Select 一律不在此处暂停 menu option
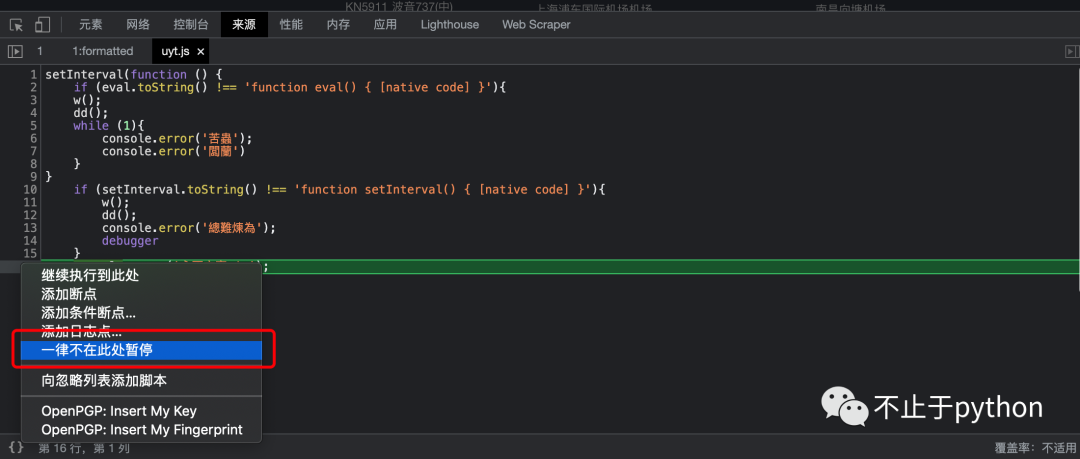The height and width of the screenshot is (459, 1080). tap(96, 350)
